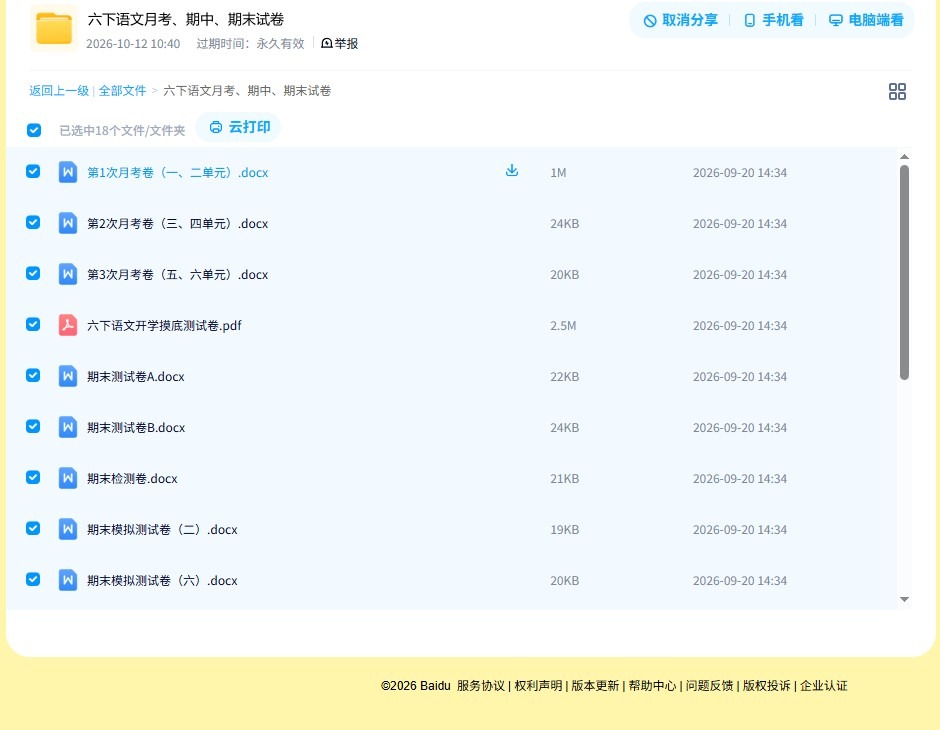
Task: Click 云打印 cloud print button
Action: point(239,127)
